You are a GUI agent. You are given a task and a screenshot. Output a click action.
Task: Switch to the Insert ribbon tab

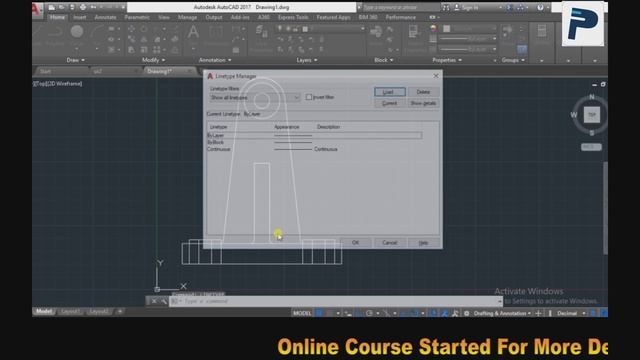[80, 17]
